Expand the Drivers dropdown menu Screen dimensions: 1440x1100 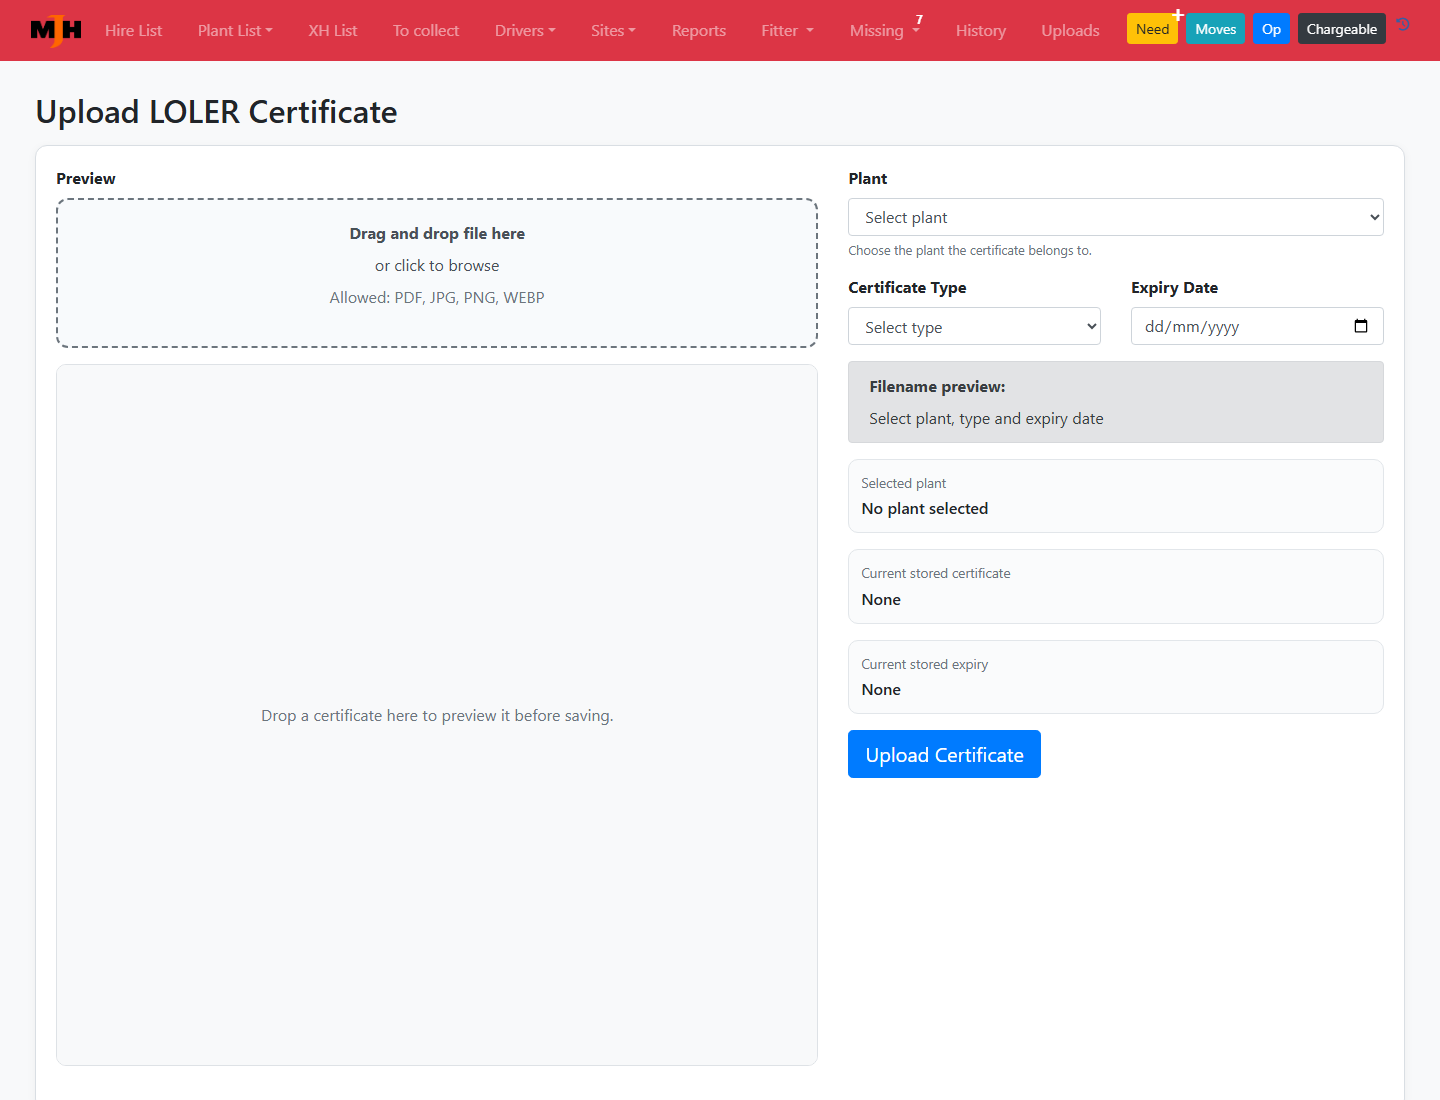(x=525, y=30)
